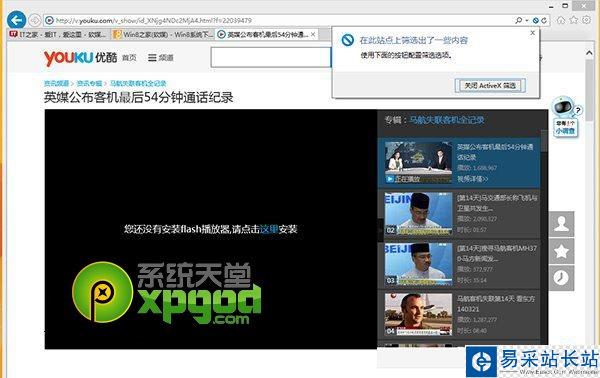Open the 资讯专辑 breadcrumb link
Image resolution: width=600 pixels, height=378 pixels.
coord(90,83)
